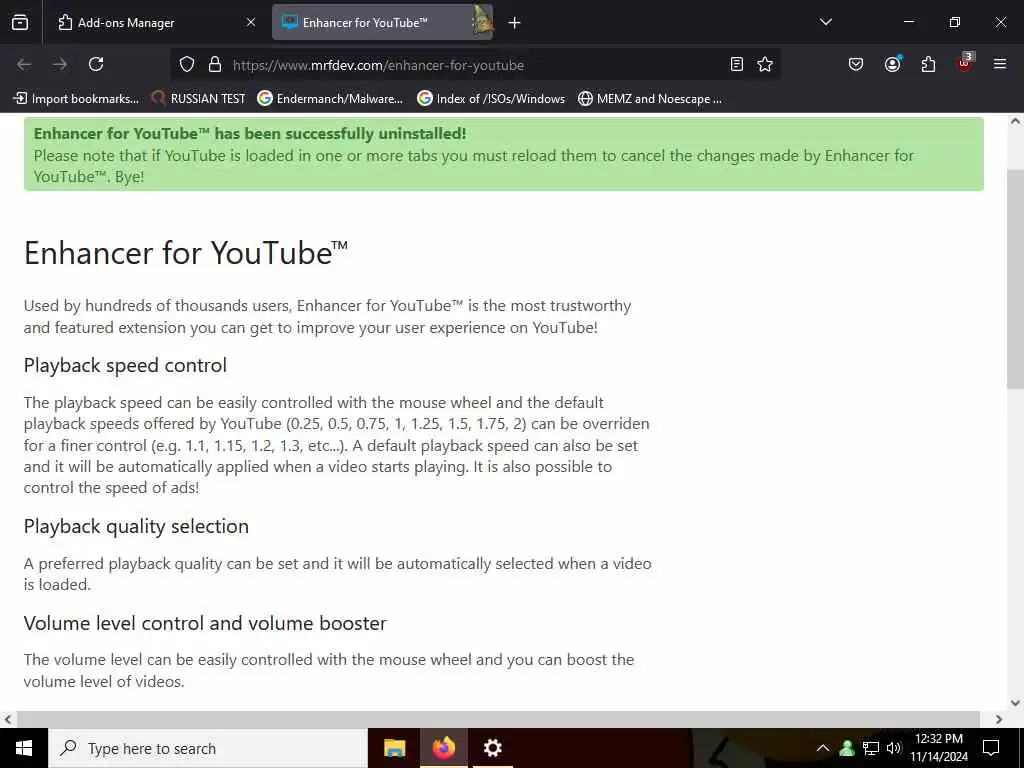Save page to Pocket
Viewport: 1024px width, 768px height.
[856, 64]
